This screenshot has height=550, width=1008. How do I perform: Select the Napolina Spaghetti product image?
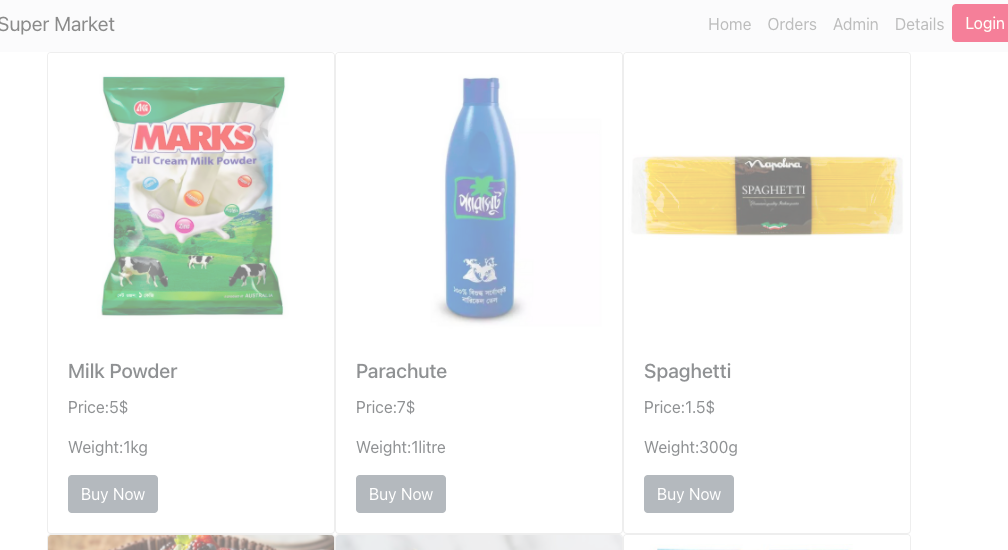pyautogui.click(x=767, y=195)
